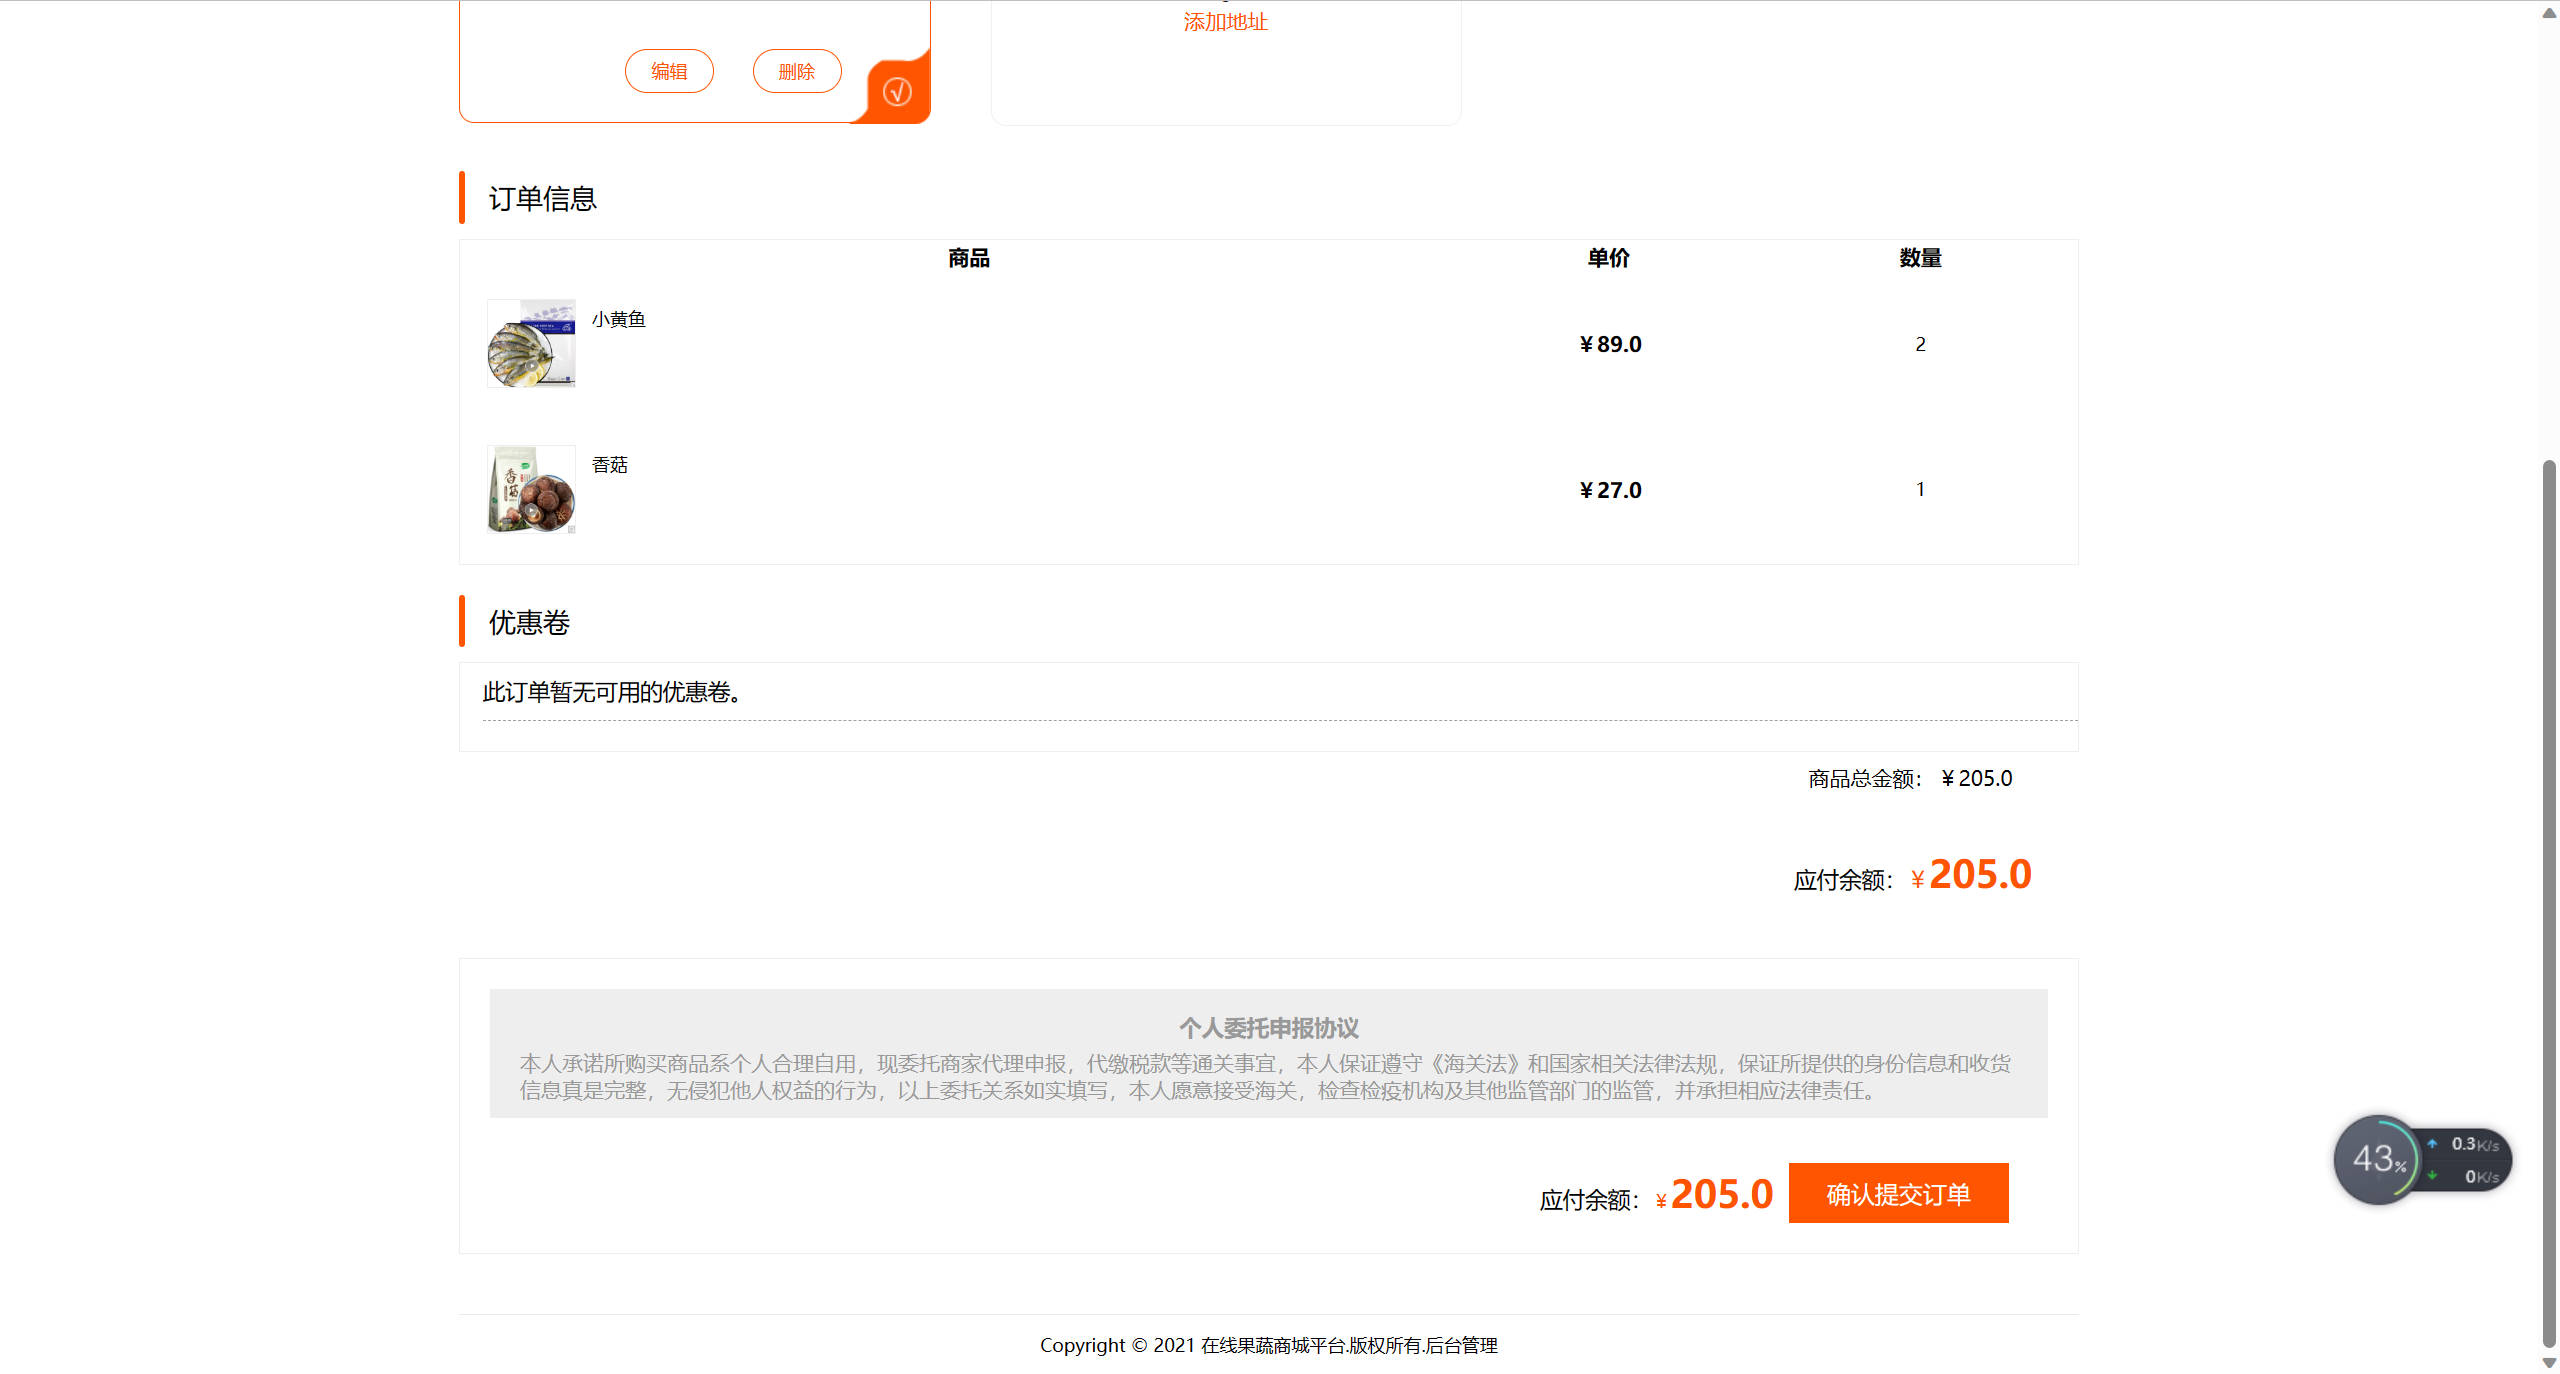Image resolution: width=2560 pixels, height=1374 pixels.
Task: Click the green download speed arrow in the speed widget
Action: click(x=2434, y=1175)
